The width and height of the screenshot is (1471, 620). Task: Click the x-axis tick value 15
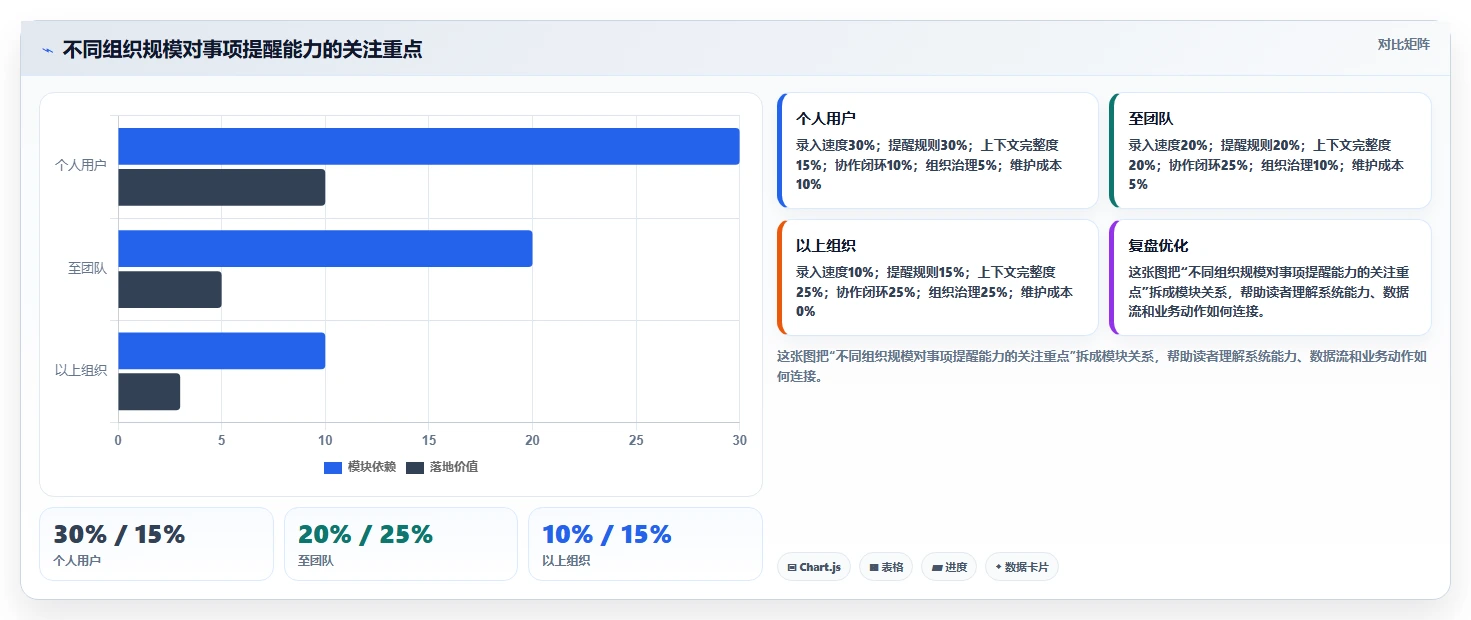click(429, 440)
